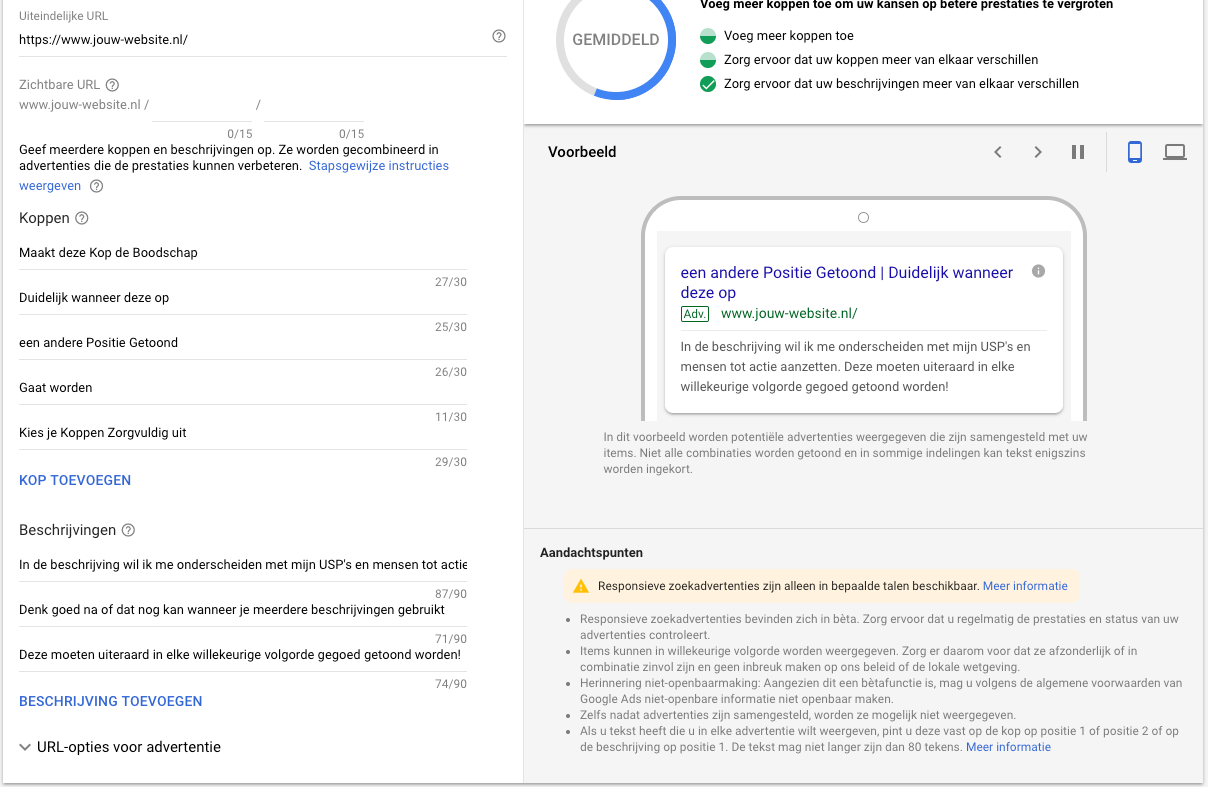Open help icon next to Koppen heading

[82, 218]
